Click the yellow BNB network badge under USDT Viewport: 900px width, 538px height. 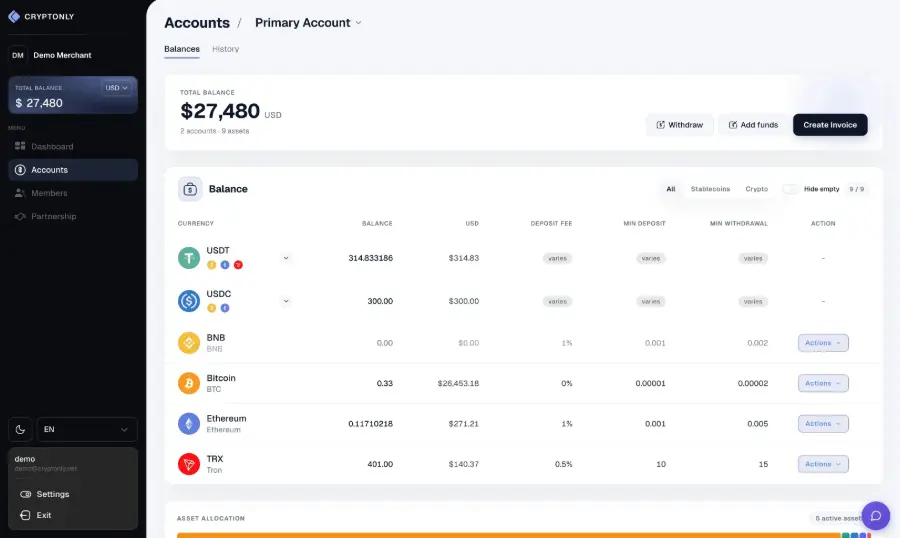[x=211, y=265]
